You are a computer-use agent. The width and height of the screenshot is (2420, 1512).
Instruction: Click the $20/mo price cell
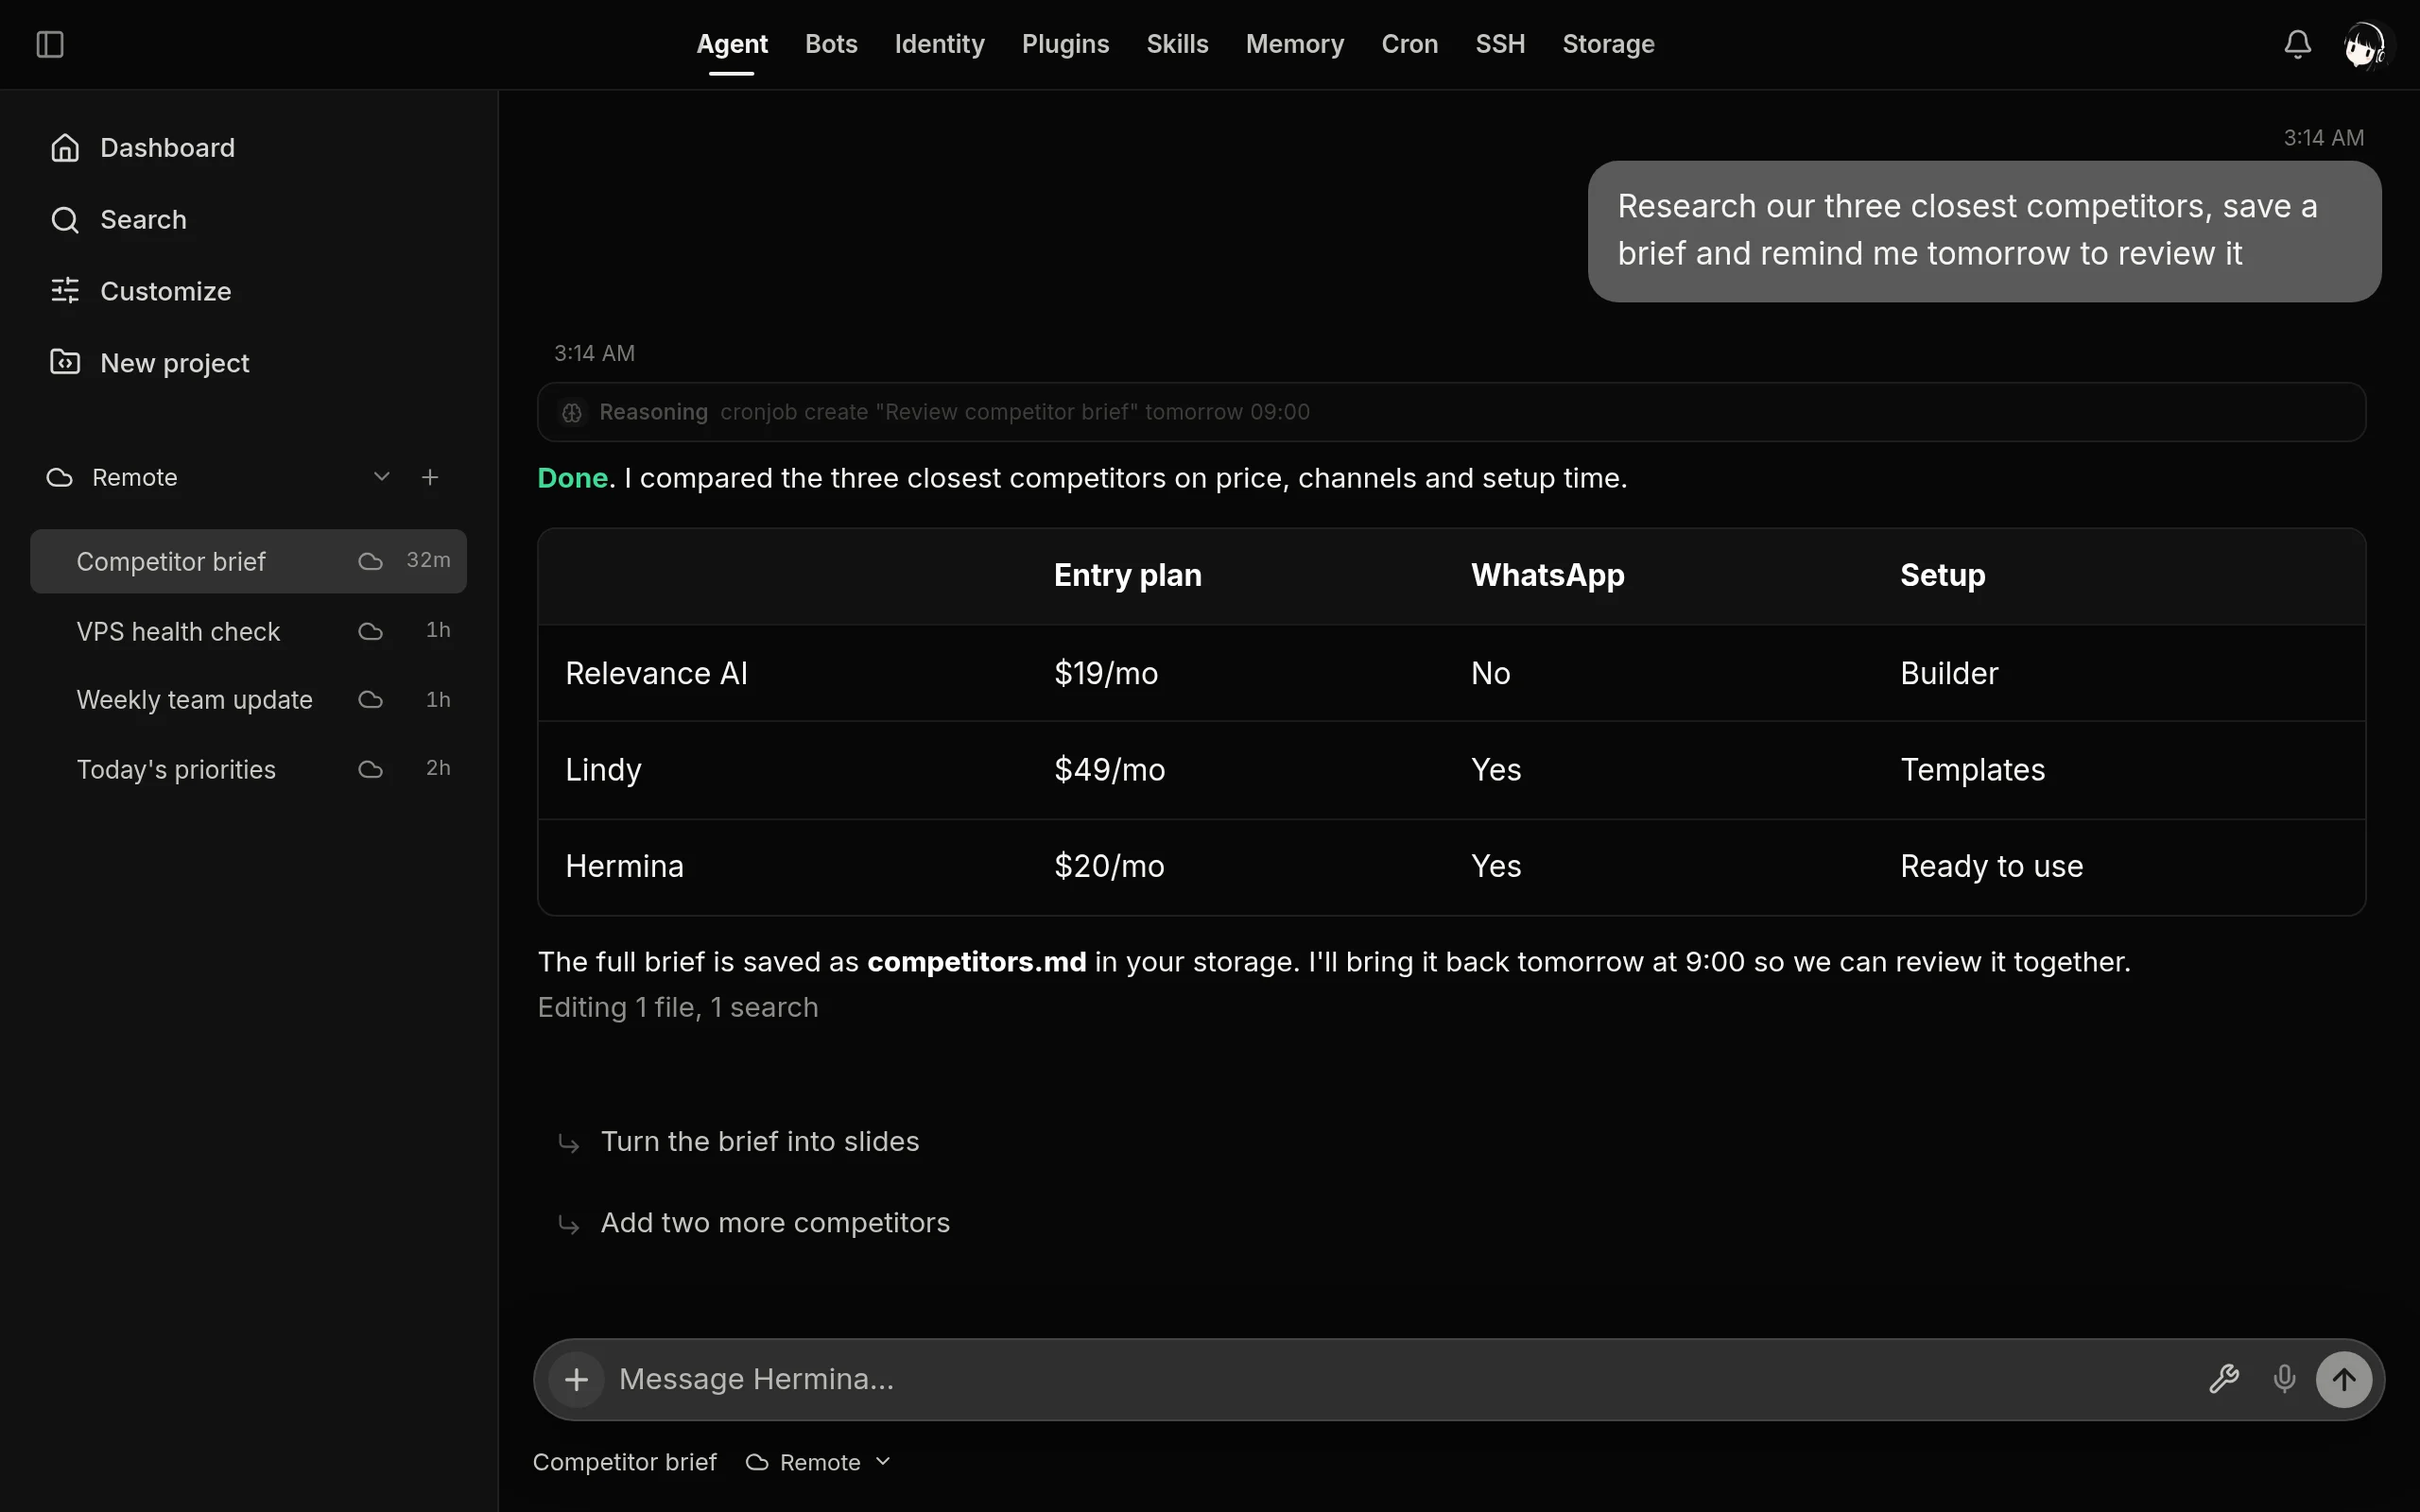point(1109,866)
